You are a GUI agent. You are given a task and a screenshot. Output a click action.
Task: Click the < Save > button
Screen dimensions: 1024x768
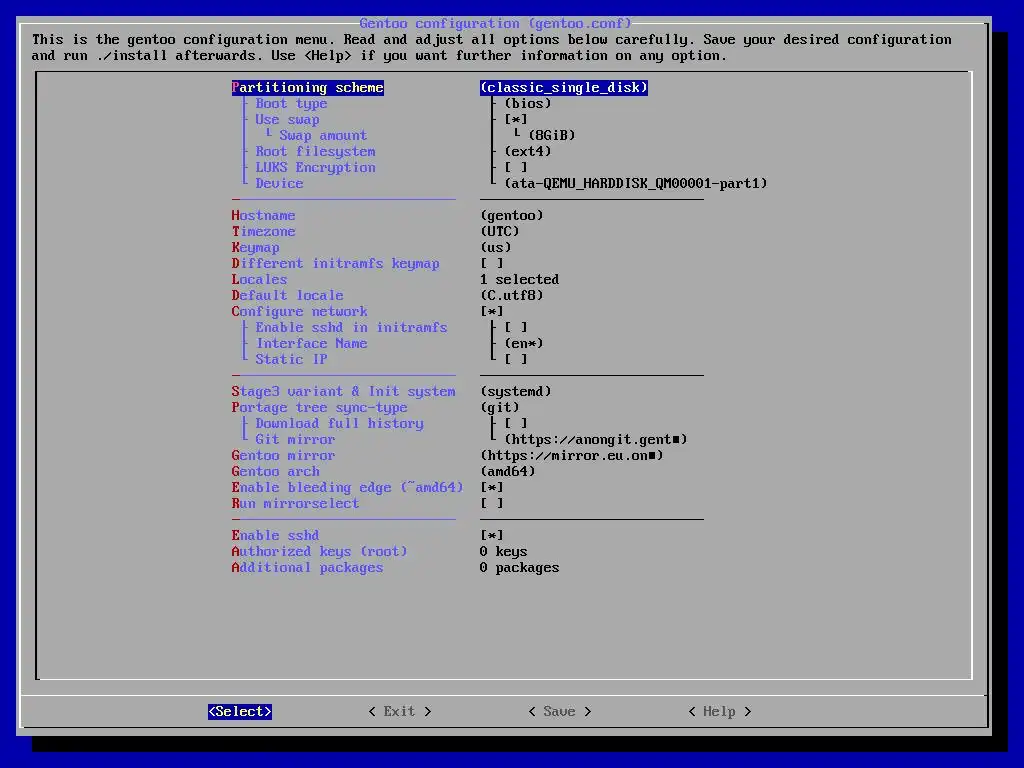pos(560,712)
